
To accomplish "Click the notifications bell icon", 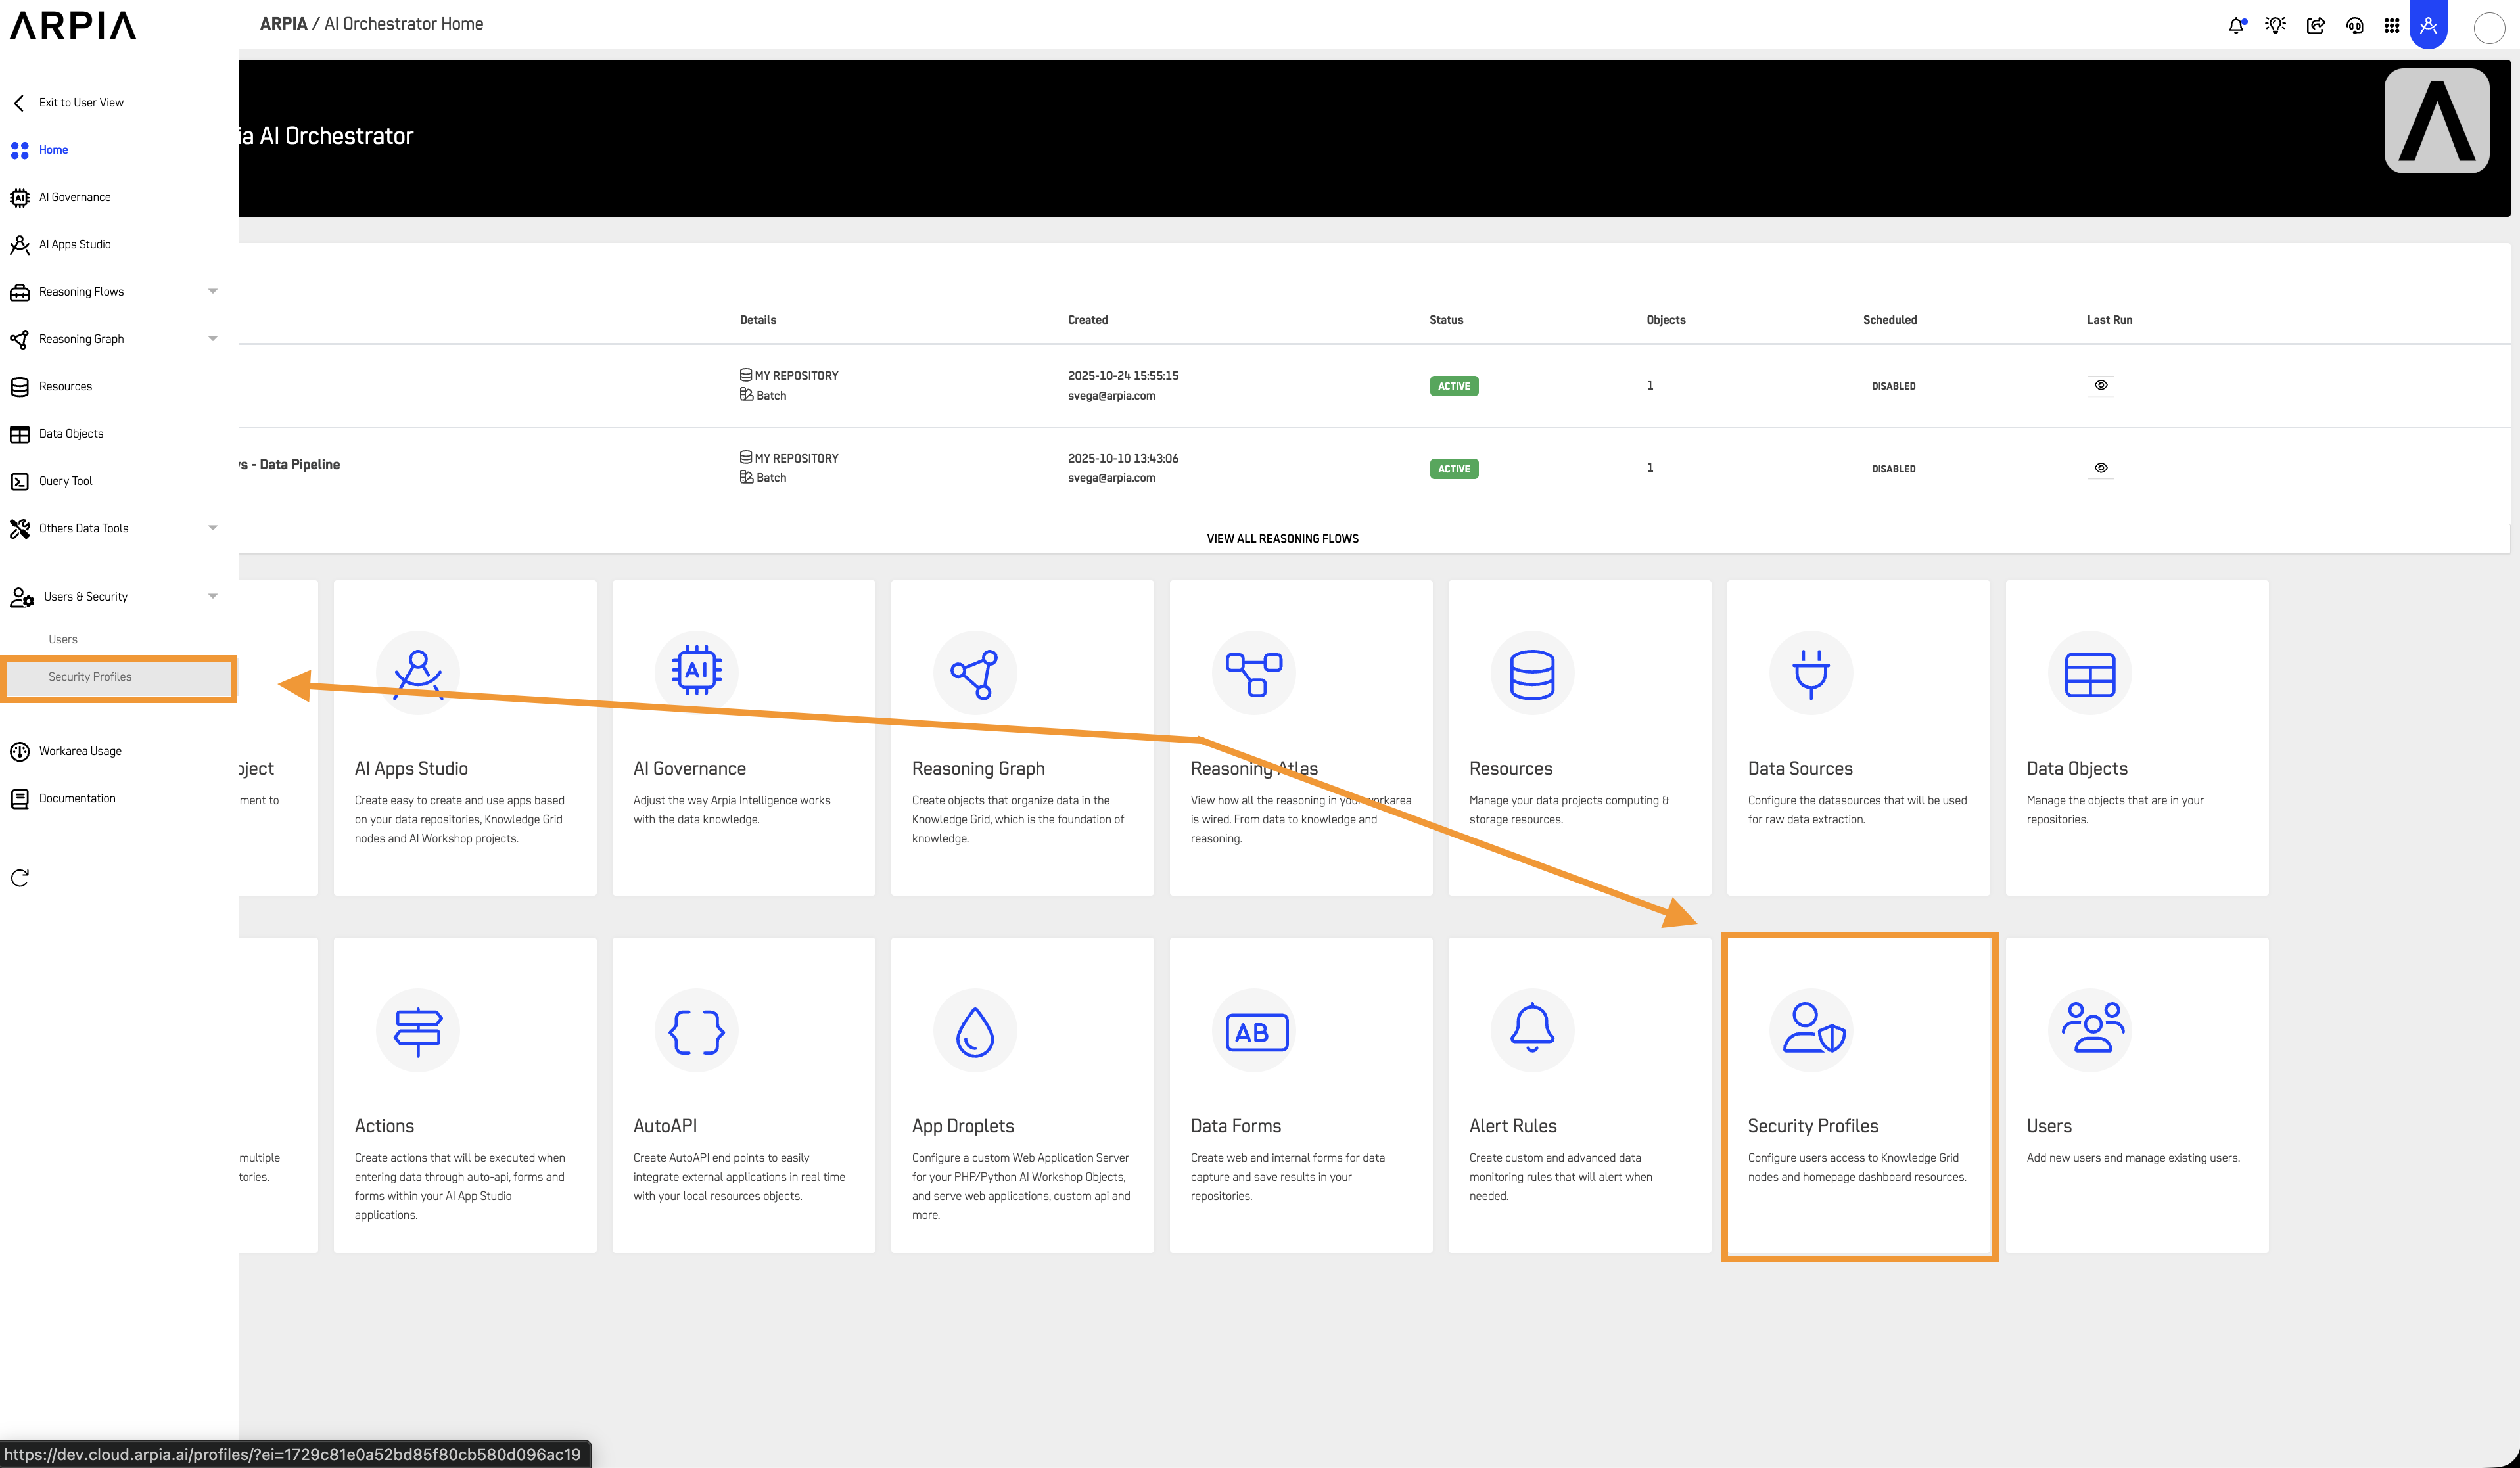I will [x=2236, y=26].
